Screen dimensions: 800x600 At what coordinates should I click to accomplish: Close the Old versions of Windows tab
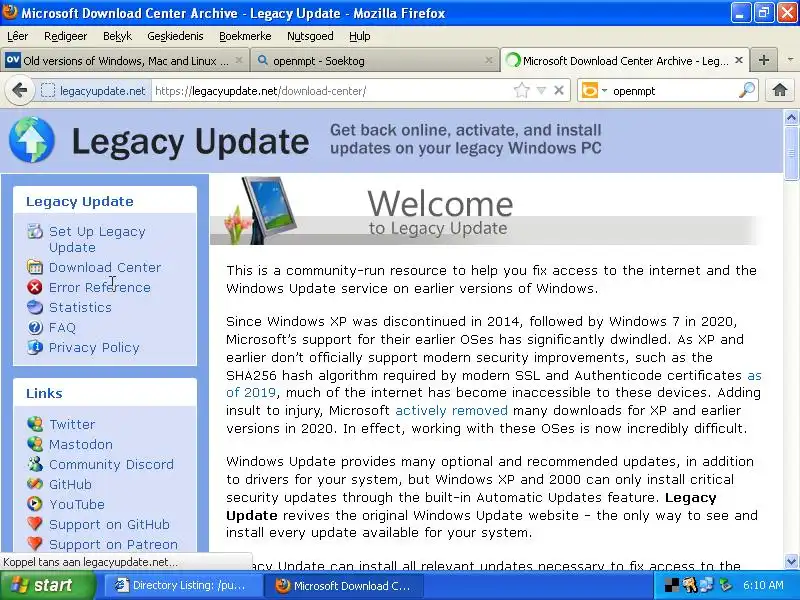[238, 60]
